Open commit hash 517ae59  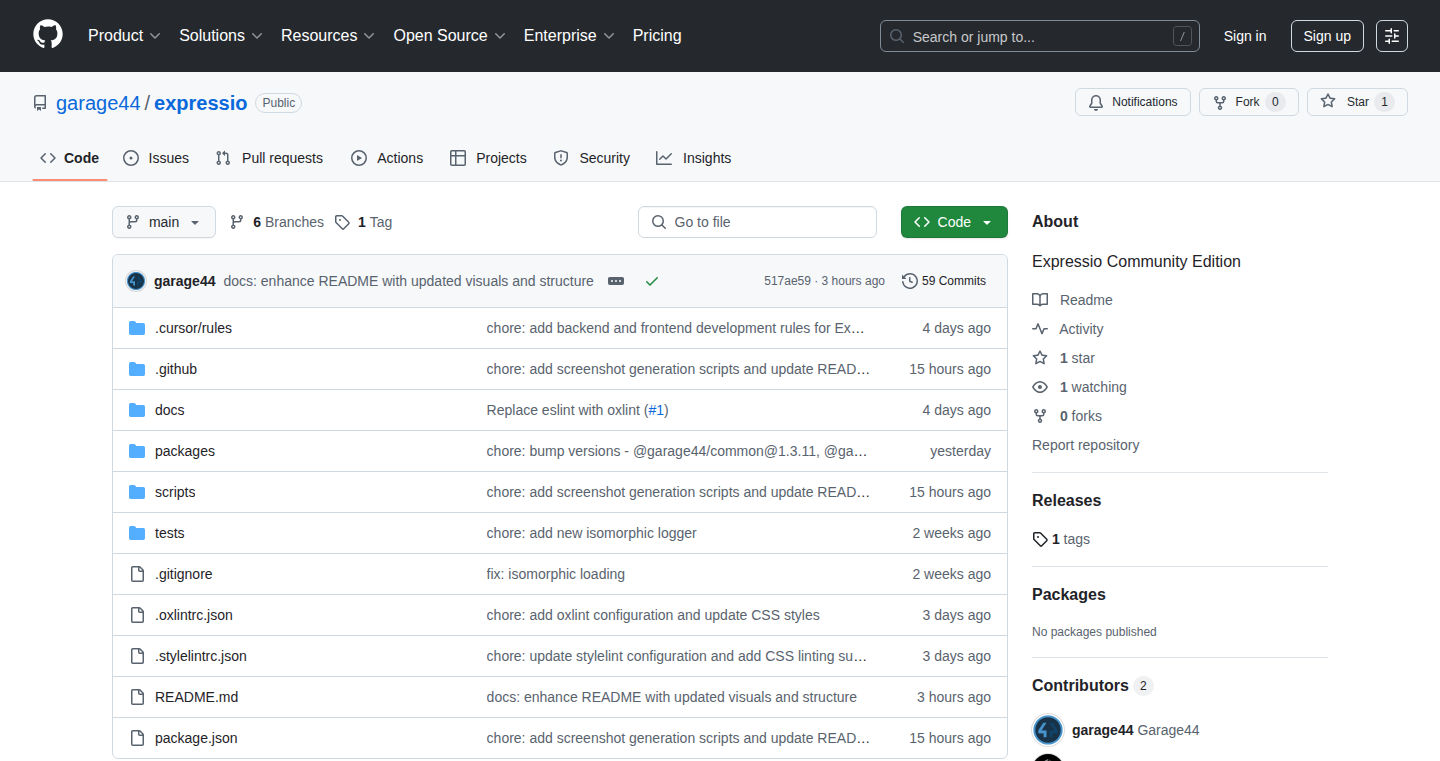(787, 281)
